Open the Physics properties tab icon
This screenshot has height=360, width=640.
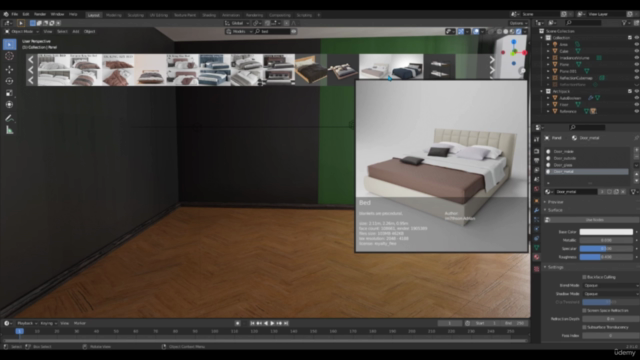coord(536,229)
